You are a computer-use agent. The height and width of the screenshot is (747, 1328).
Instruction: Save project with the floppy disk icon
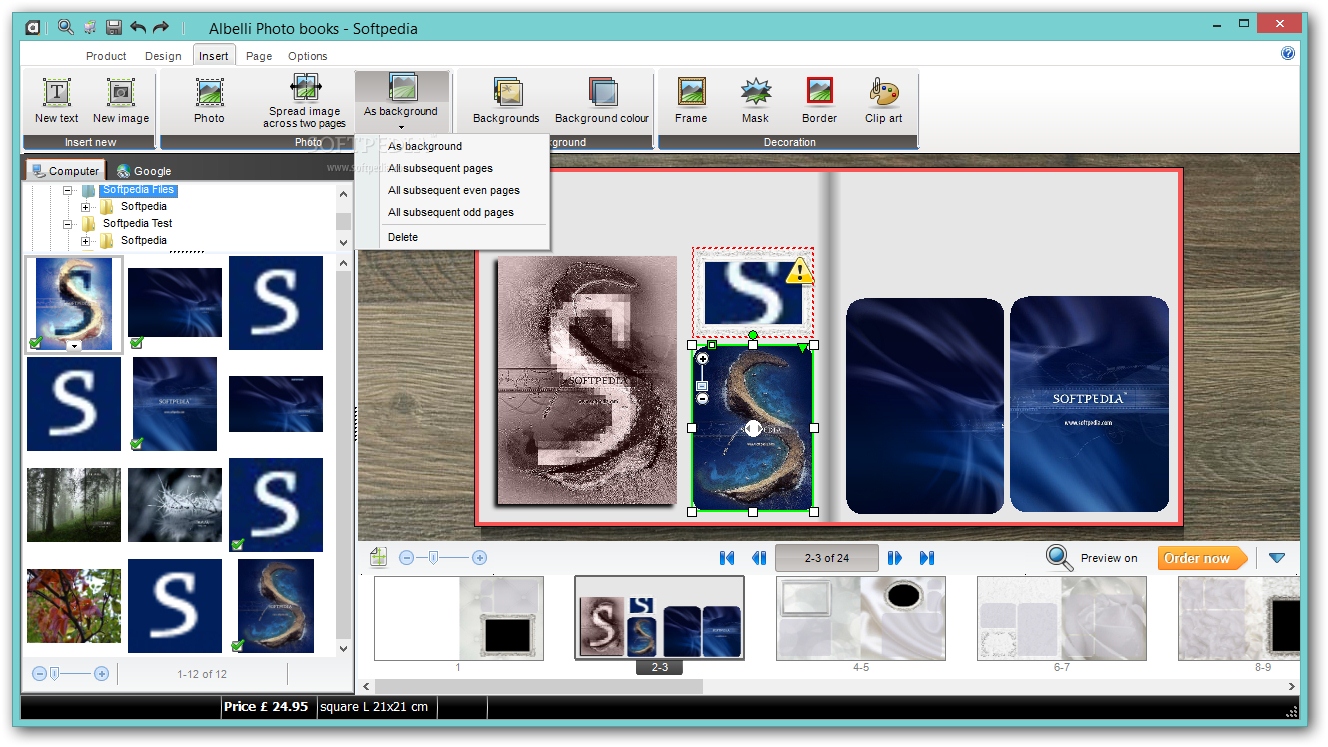click(x=114, y=27)
